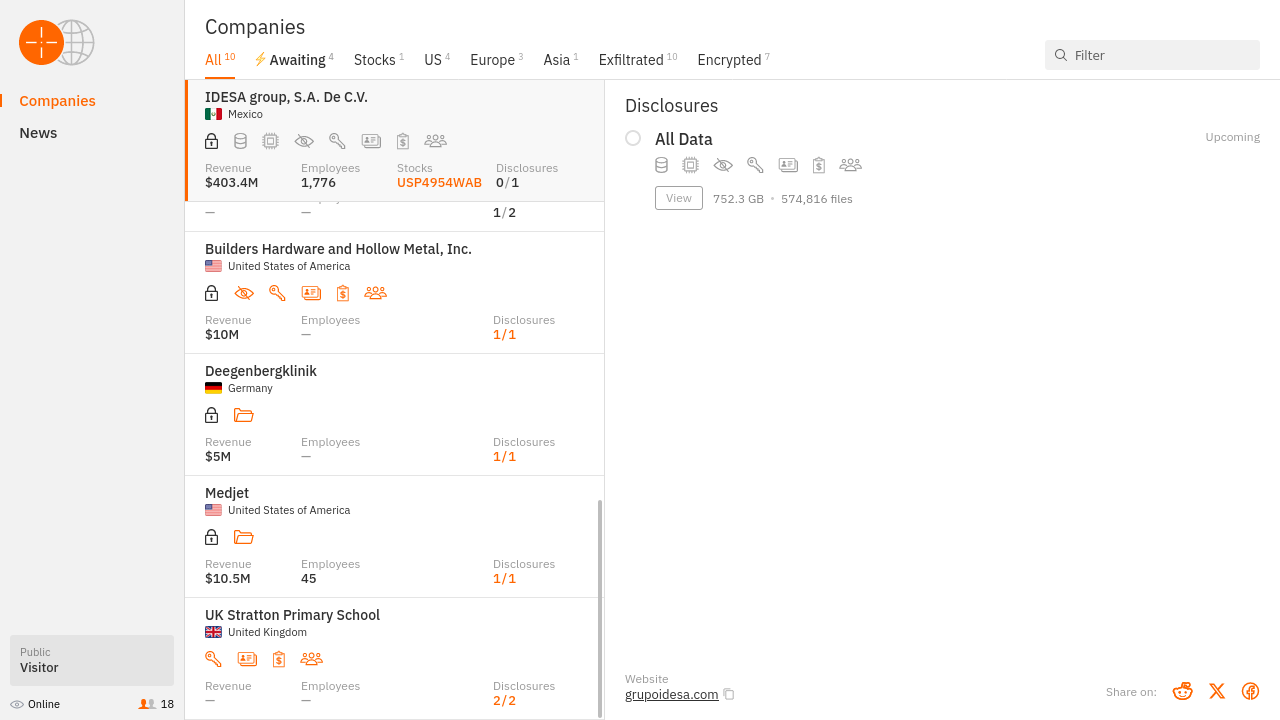Image resolution: width=1280 pixels, height=720 pixels.
Task: Switch to the Awaiting tab
Action: click(294, 60)
